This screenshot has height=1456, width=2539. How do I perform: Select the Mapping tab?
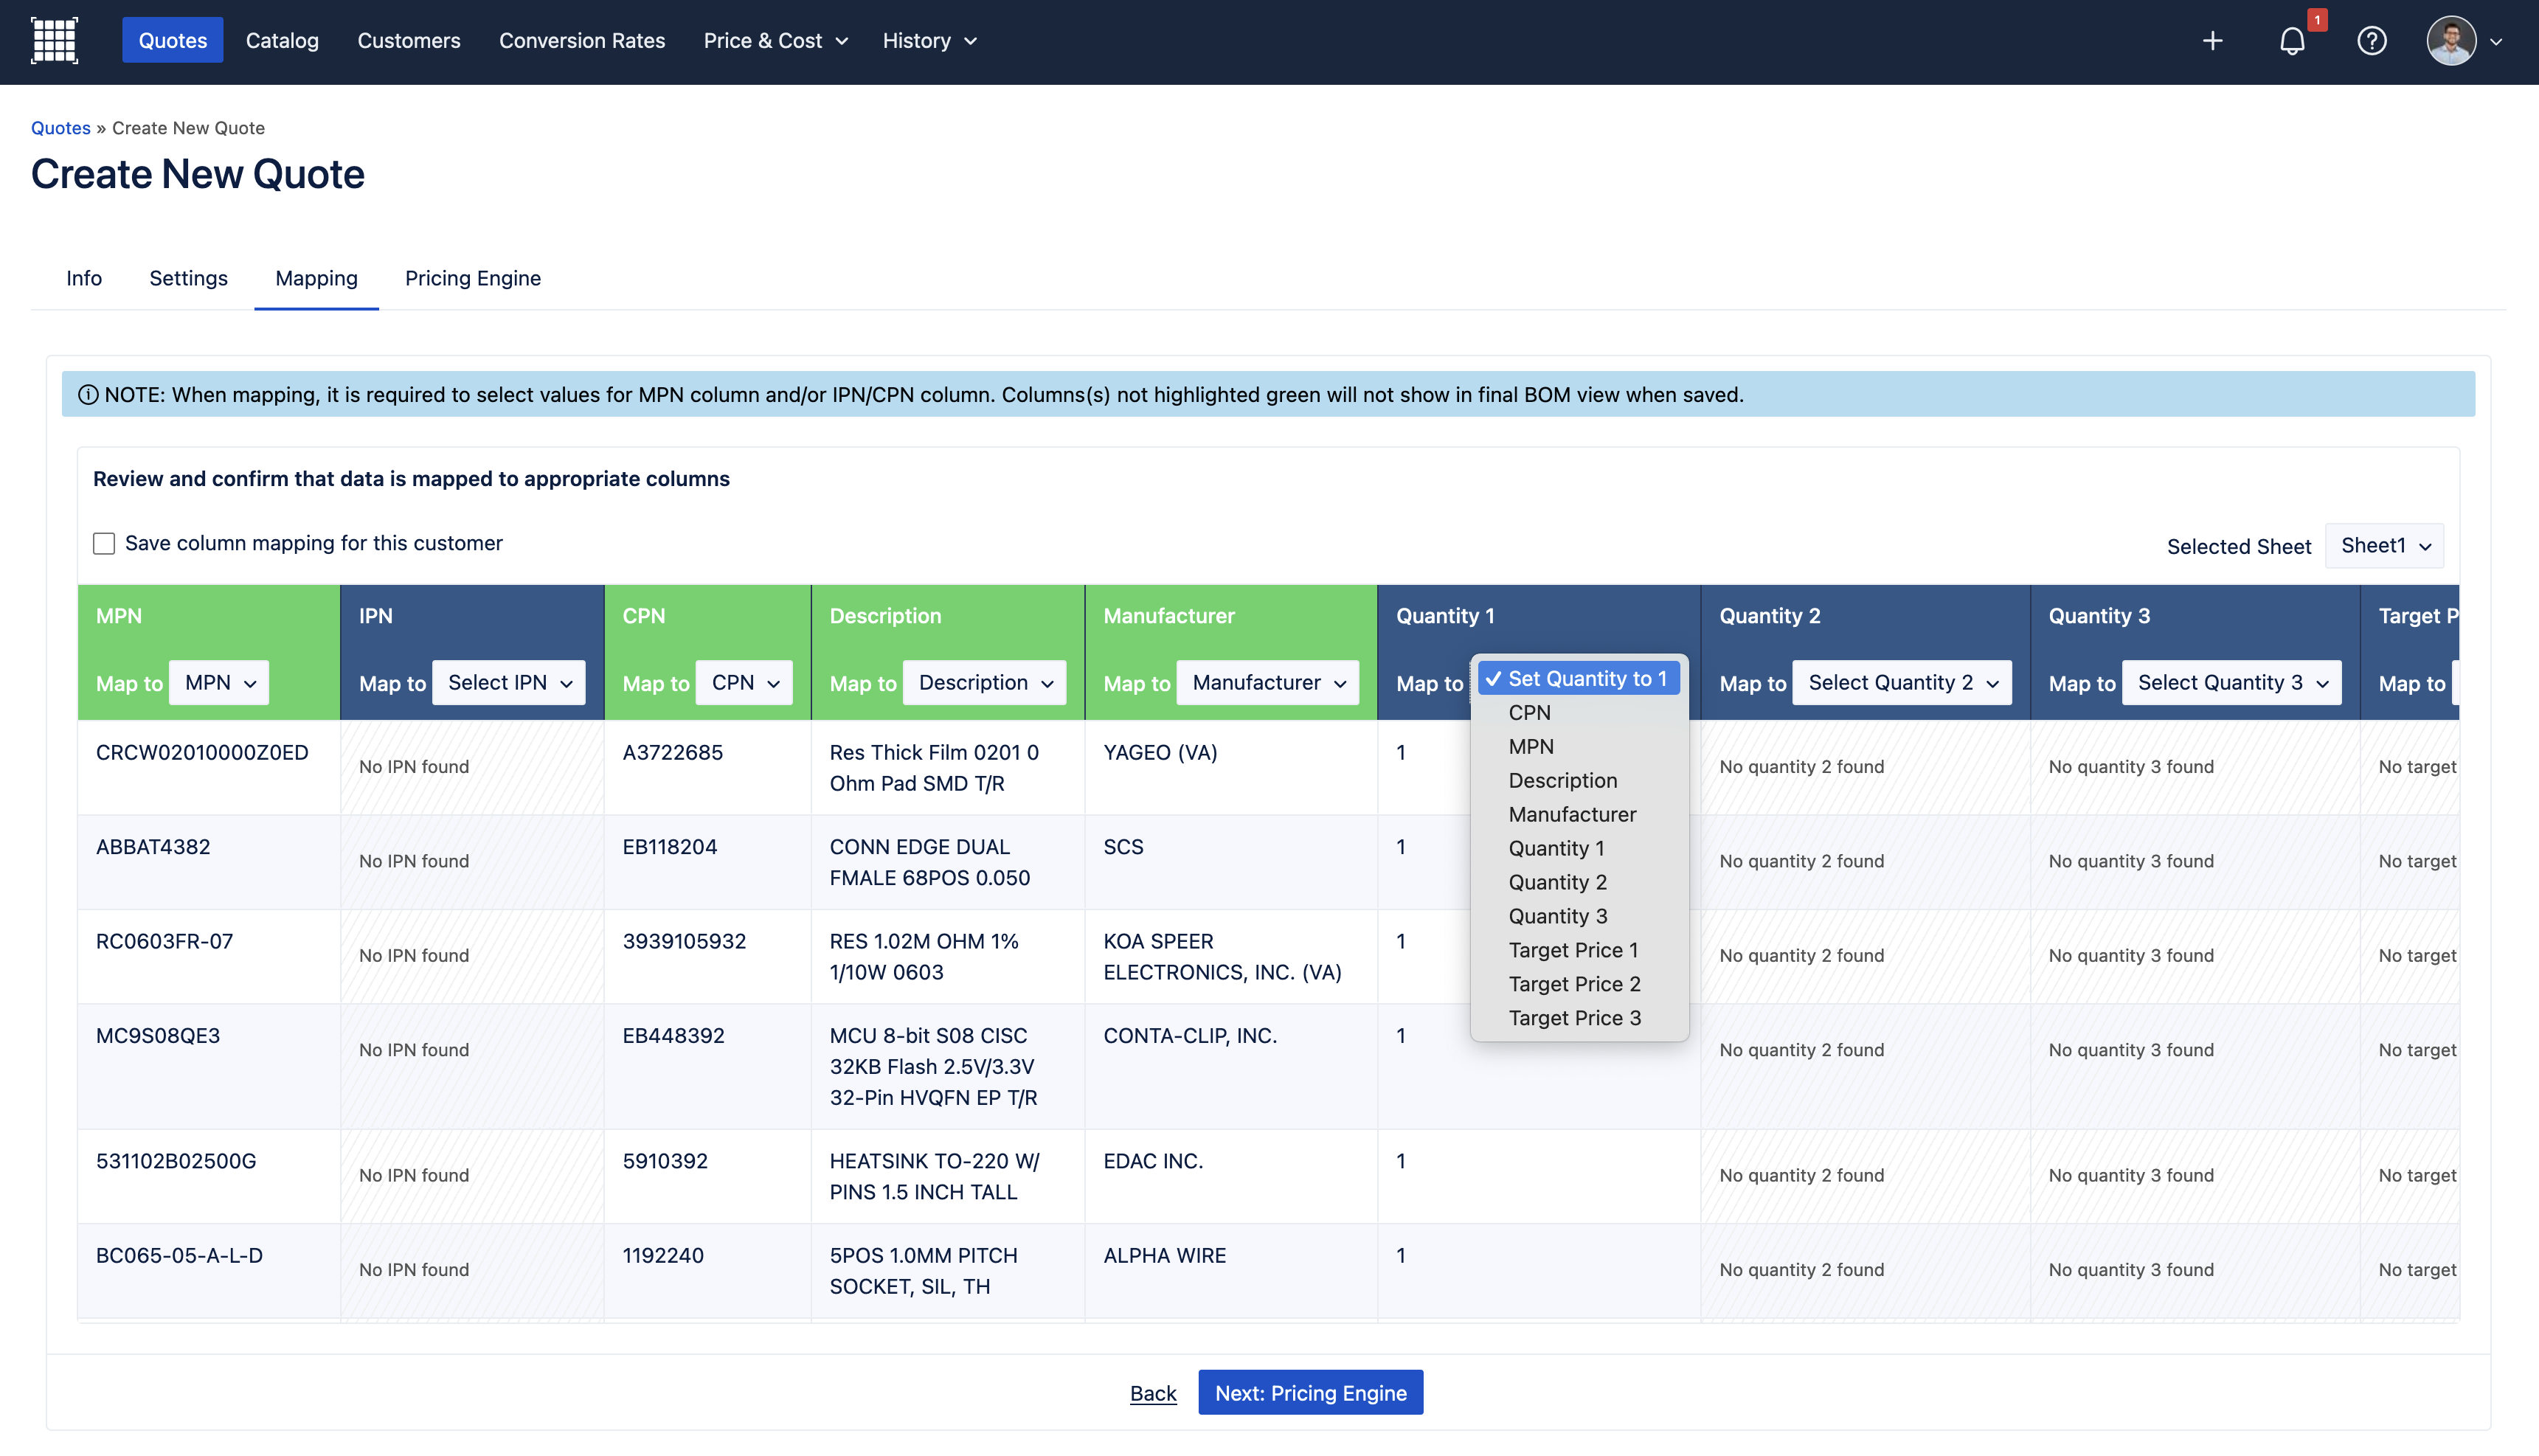pos(316,278)
